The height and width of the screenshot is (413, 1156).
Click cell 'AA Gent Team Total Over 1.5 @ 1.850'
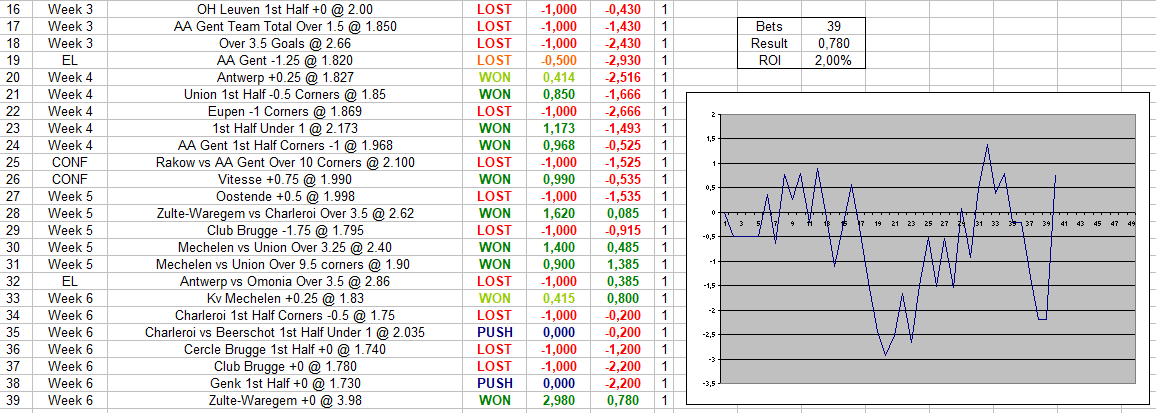(285, 27)
